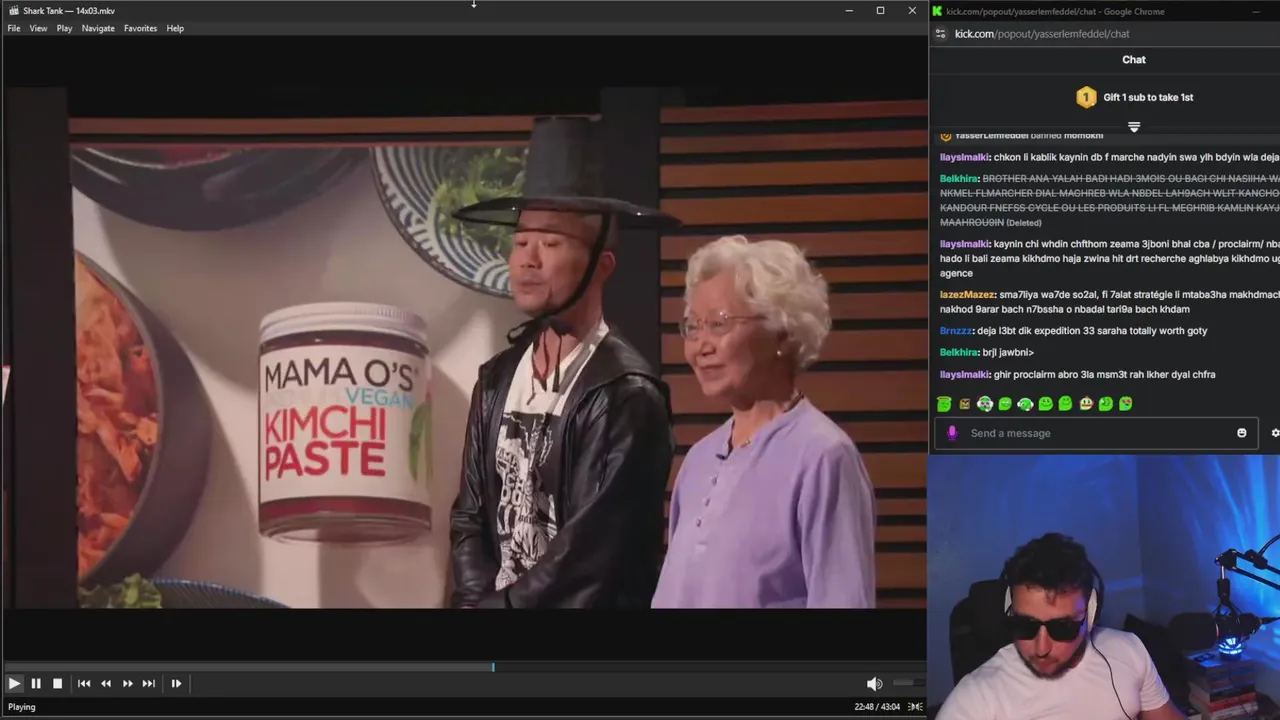Open the Favorites menu
This screenshot has width=1280, height=720.
click(x=140, y=28)
